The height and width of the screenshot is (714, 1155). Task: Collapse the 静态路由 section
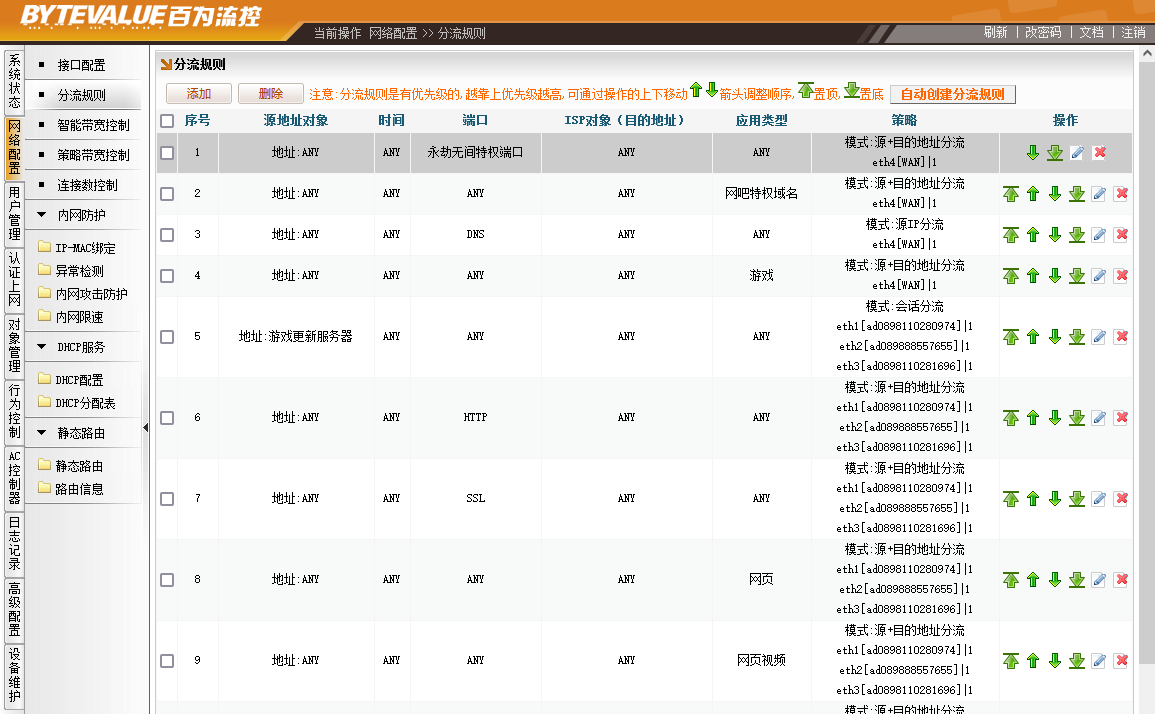coord(42,433)
